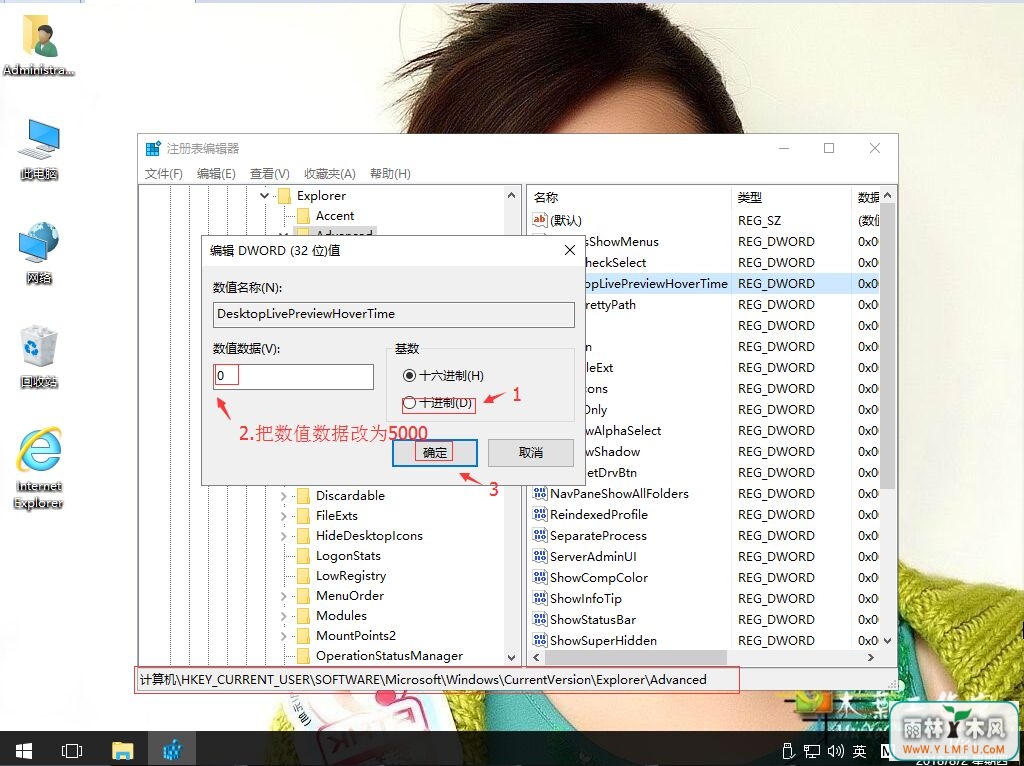Click the ServerAdminUI DWORD icon
The width and height of the screenshot is (1024, 766).
[x=539, y=556]
